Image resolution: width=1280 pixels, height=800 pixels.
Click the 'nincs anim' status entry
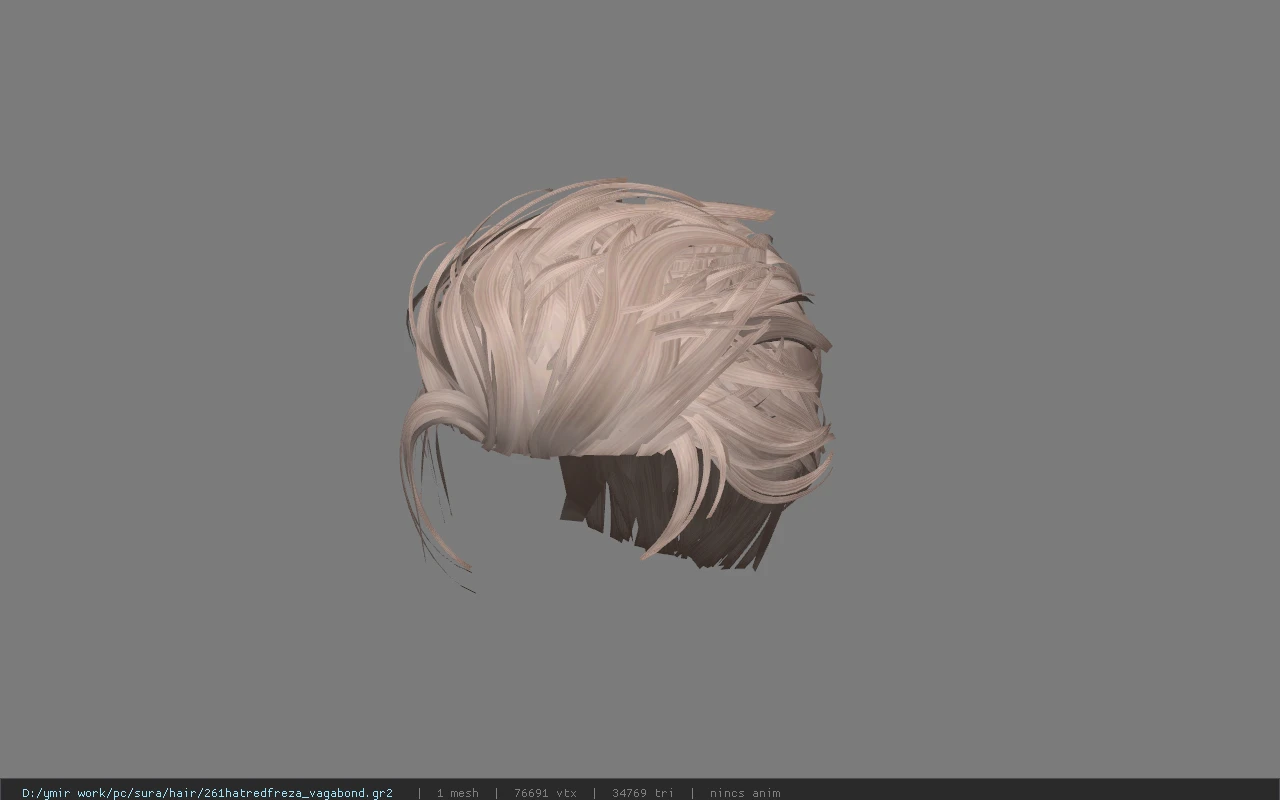[745, 793]
